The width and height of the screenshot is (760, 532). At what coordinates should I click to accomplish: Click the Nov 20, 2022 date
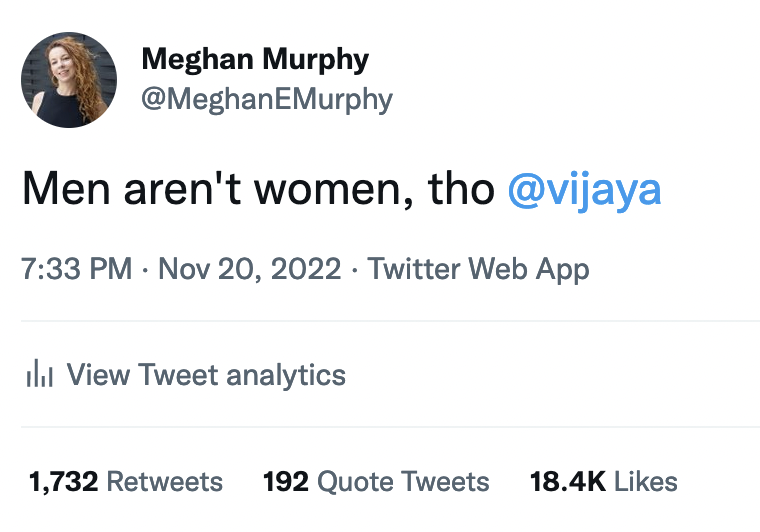[250, 269]
